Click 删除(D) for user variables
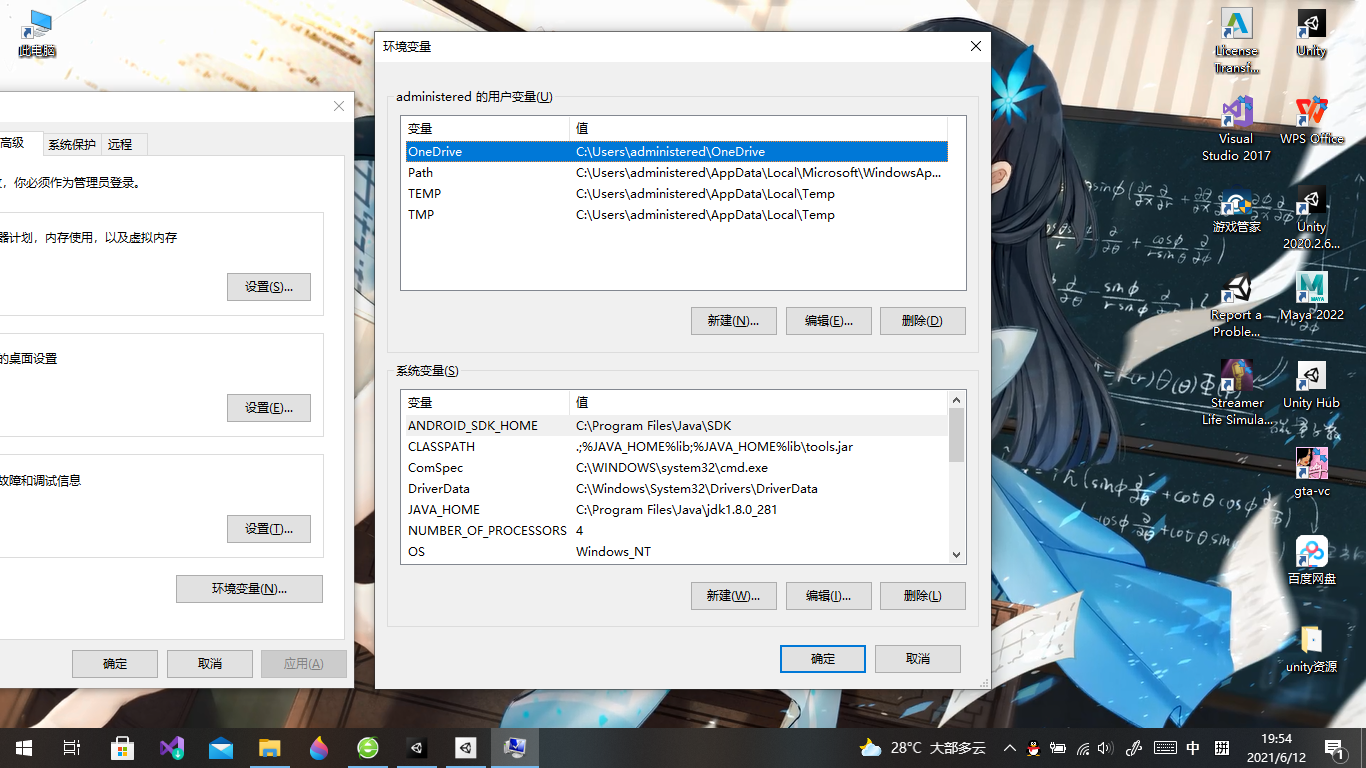The width and height of the screenshot is (1366, 768). tap(923, 321)
